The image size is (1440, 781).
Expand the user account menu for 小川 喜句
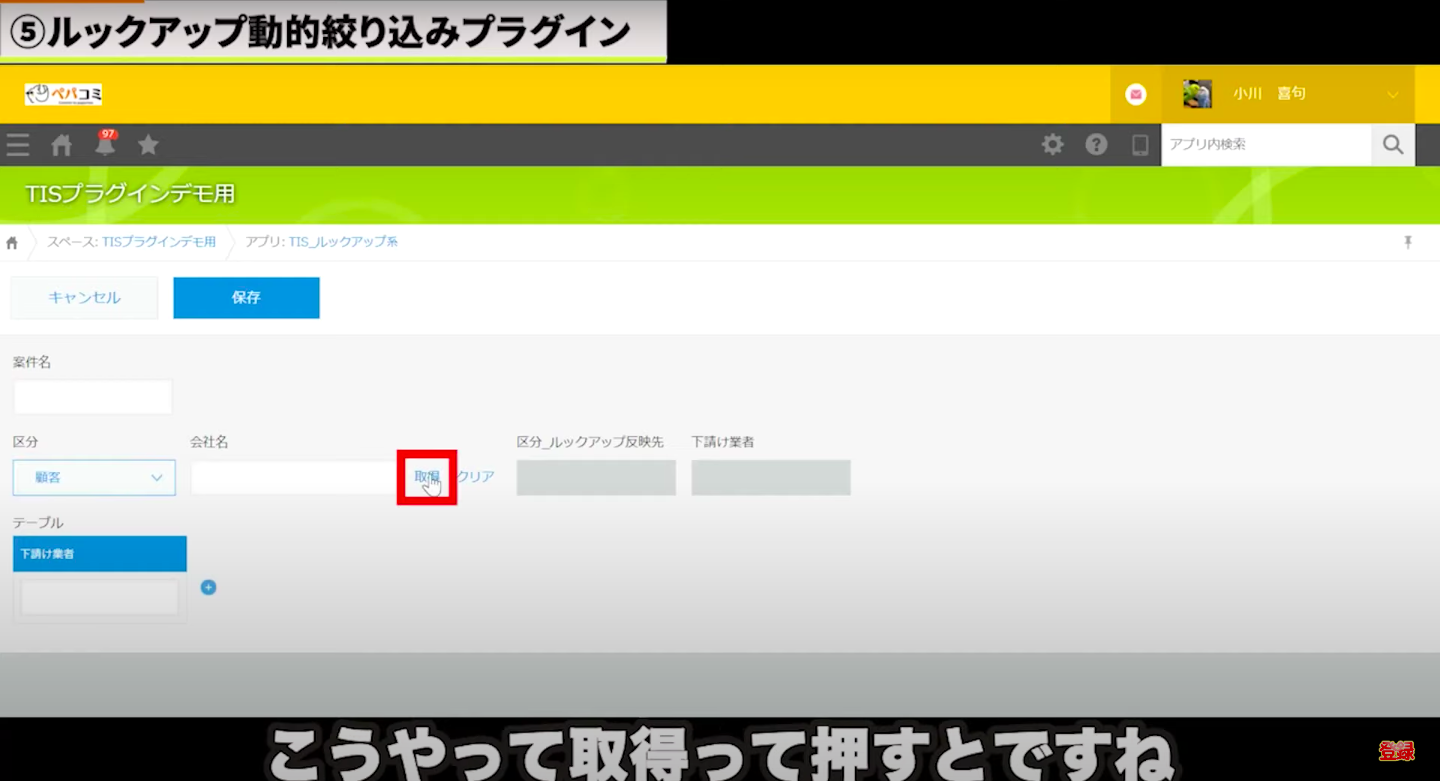pyautogui.click(x=1393, y=93)
